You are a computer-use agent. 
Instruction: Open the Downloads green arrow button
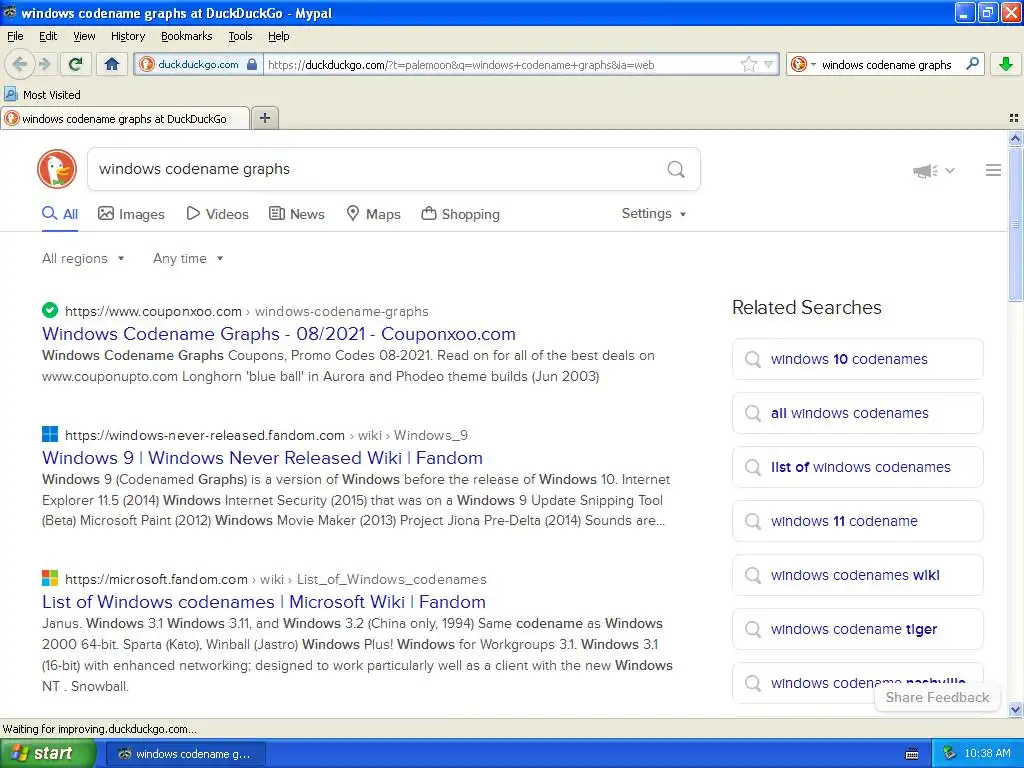point(1006,64)
